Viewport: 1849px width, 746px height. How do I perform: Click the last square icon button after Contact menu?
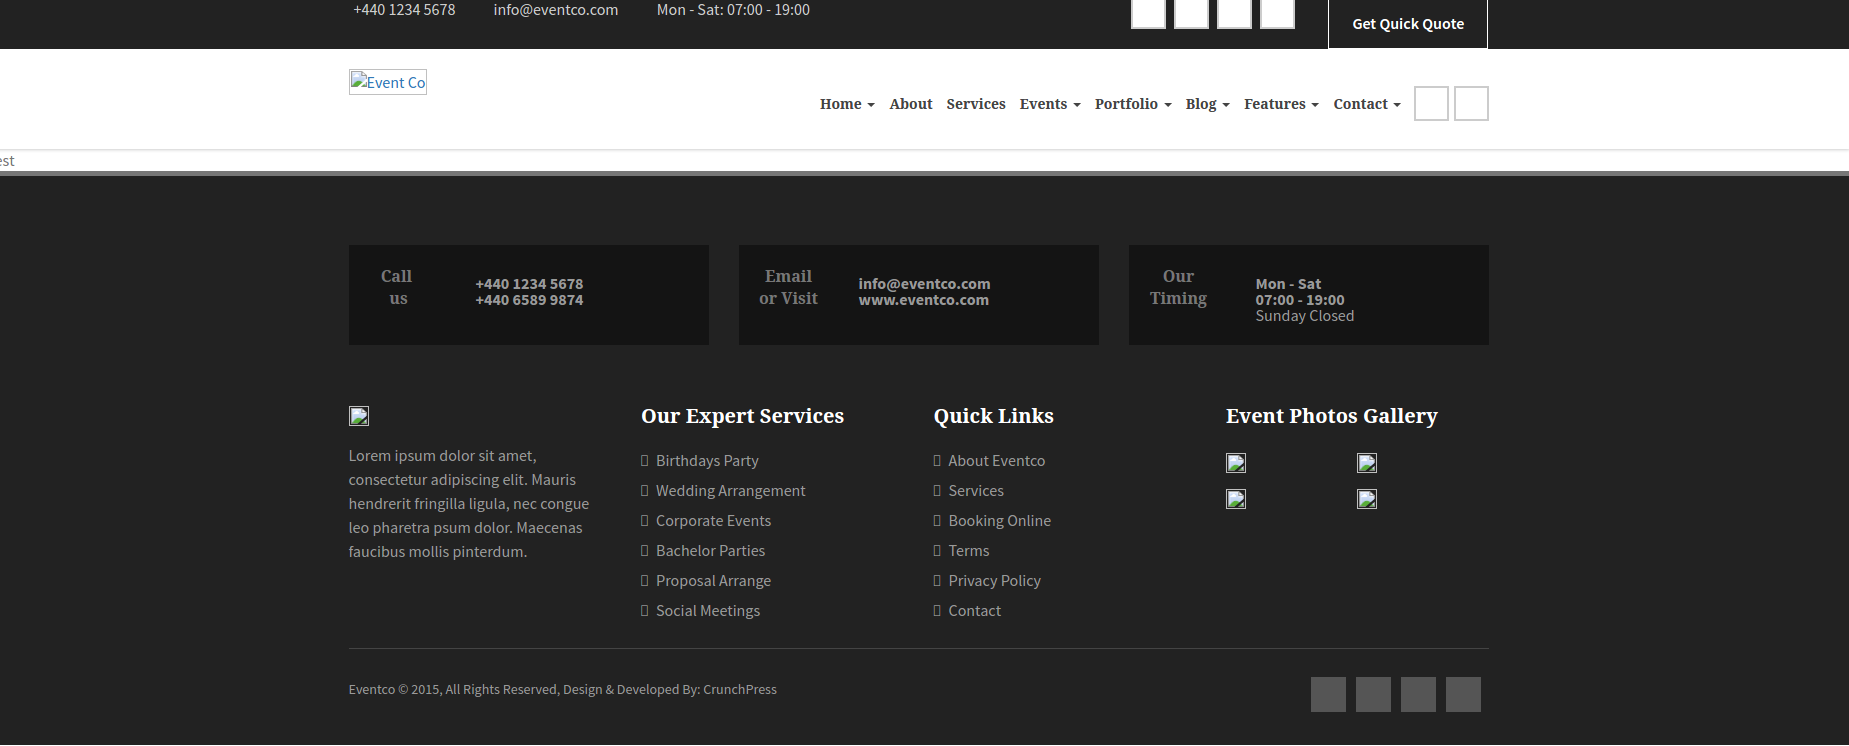[x=1471, y=103]
